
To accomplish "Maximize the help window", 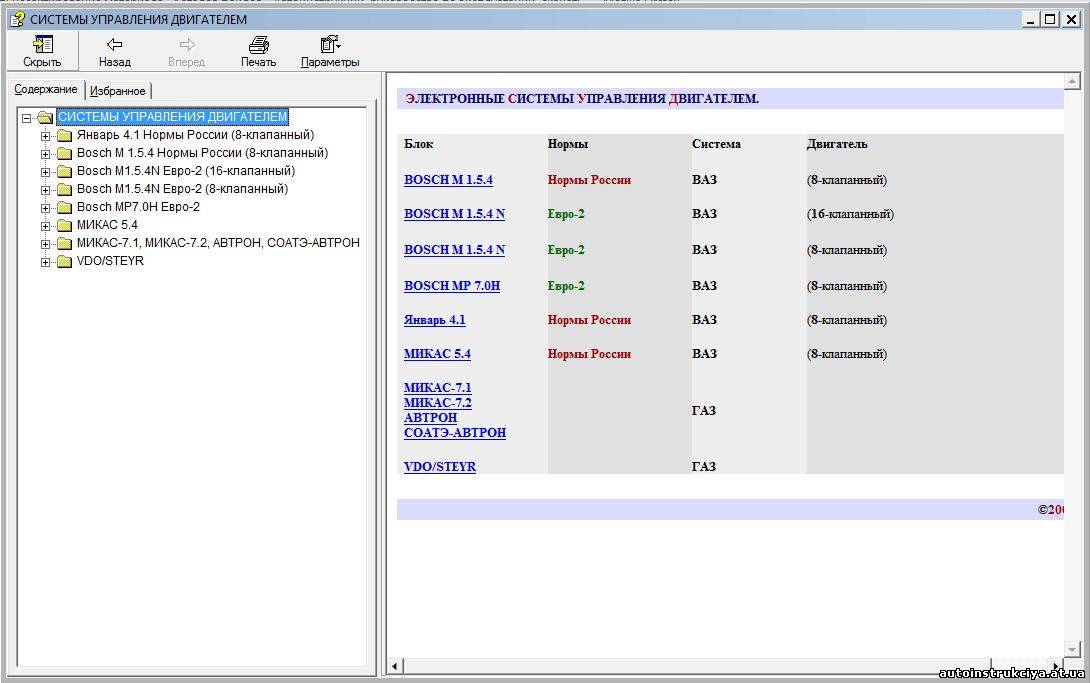I will [x=1050, y=19].
